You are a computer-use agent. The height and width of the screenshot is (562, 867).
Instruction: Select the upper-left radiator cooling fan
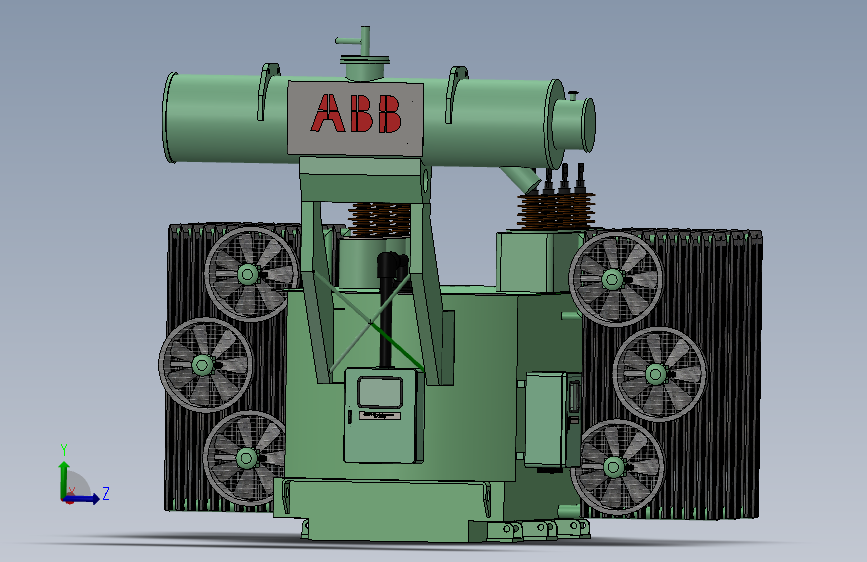pyautogui.click(x=252, y=274)
